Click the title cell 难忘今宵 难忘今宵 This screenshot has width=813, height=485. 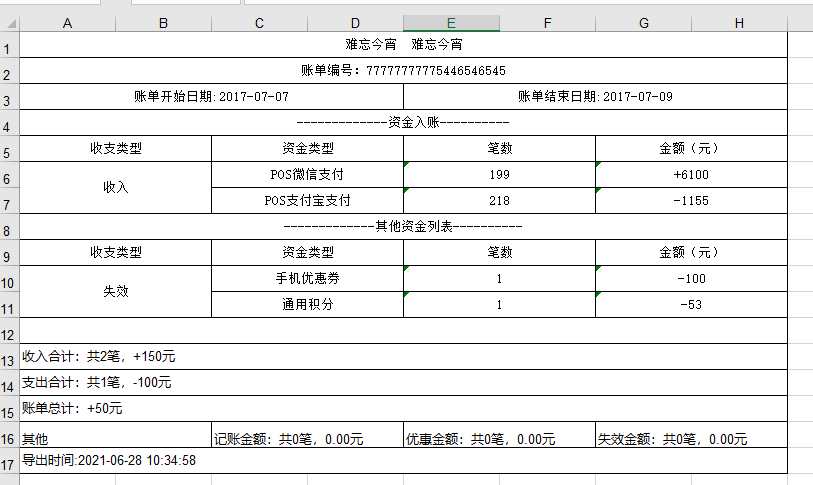coord(403,45)
